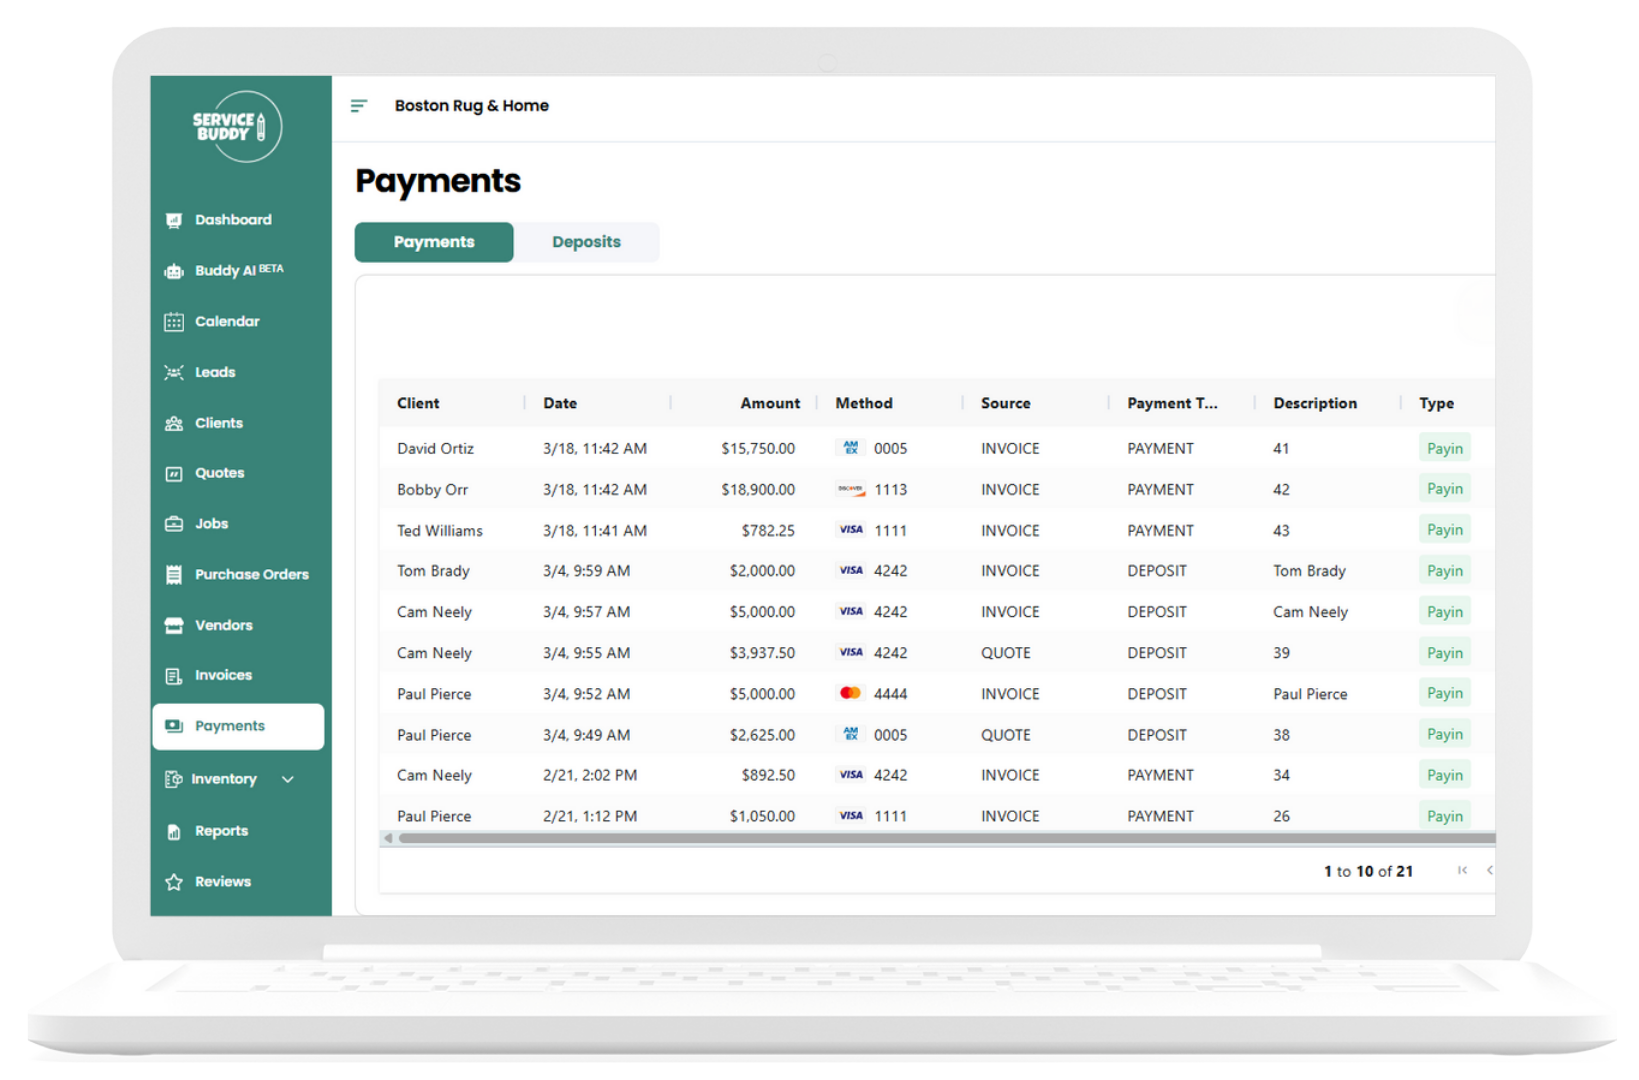This screenshot has width=1639, height=1080.
Task: Click the Boston Rug & Home title
Action: pos(471,105)
